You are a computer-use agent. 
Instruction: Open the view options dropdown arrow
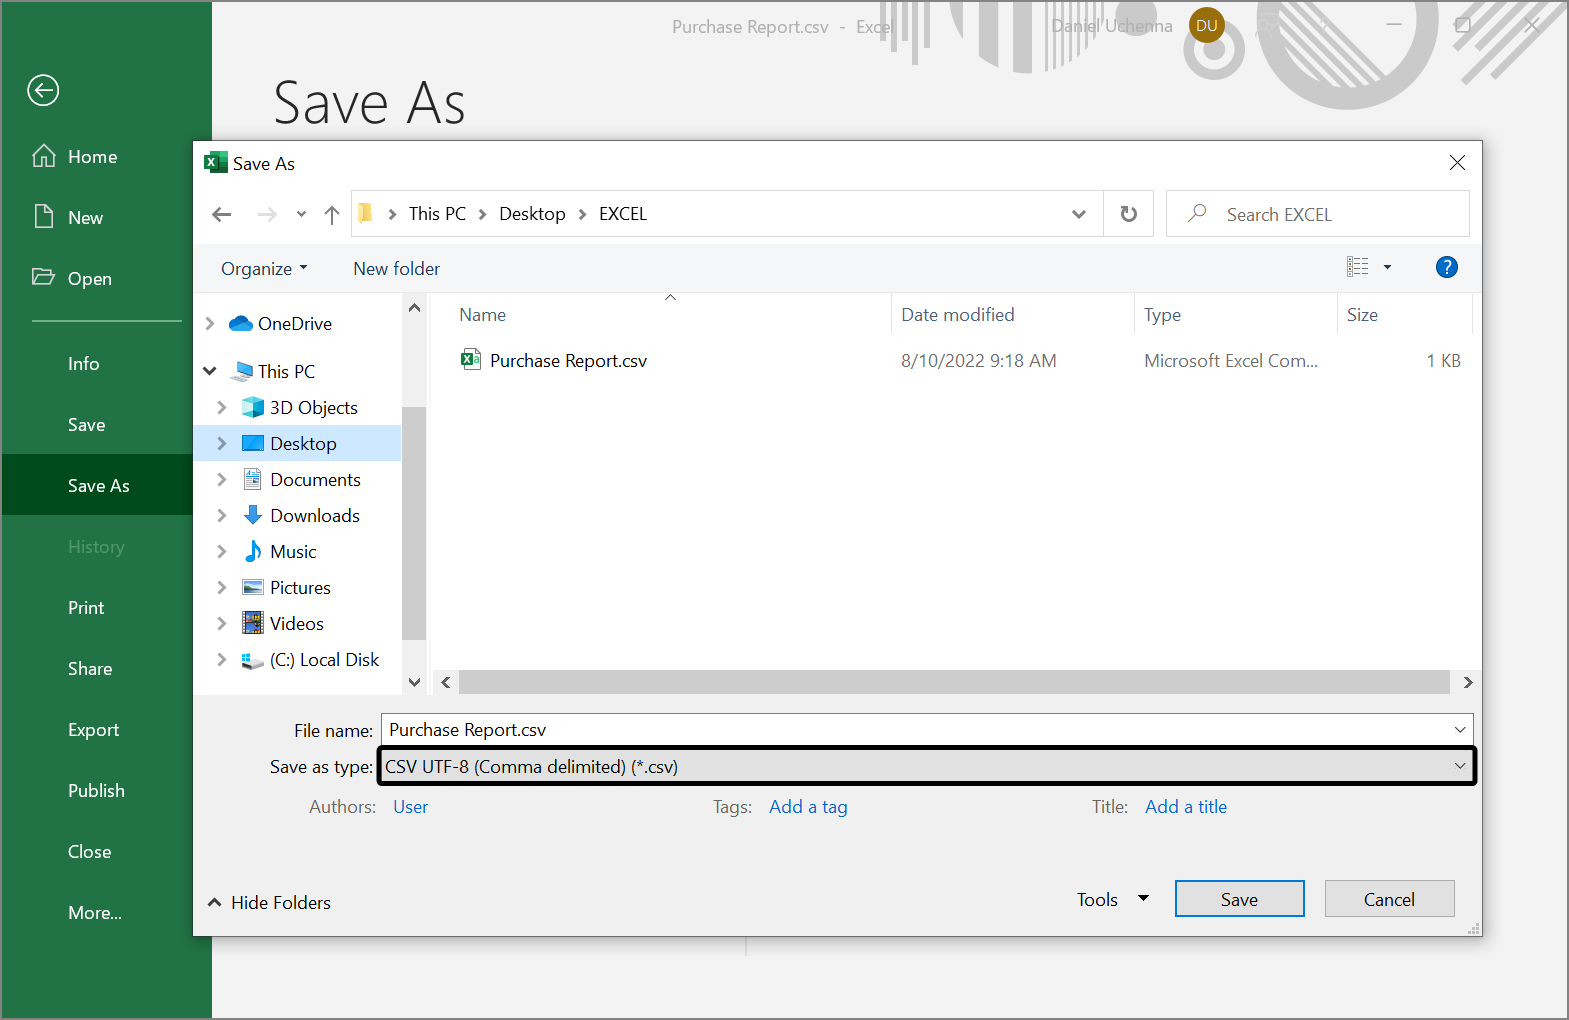coord(1387,267)
